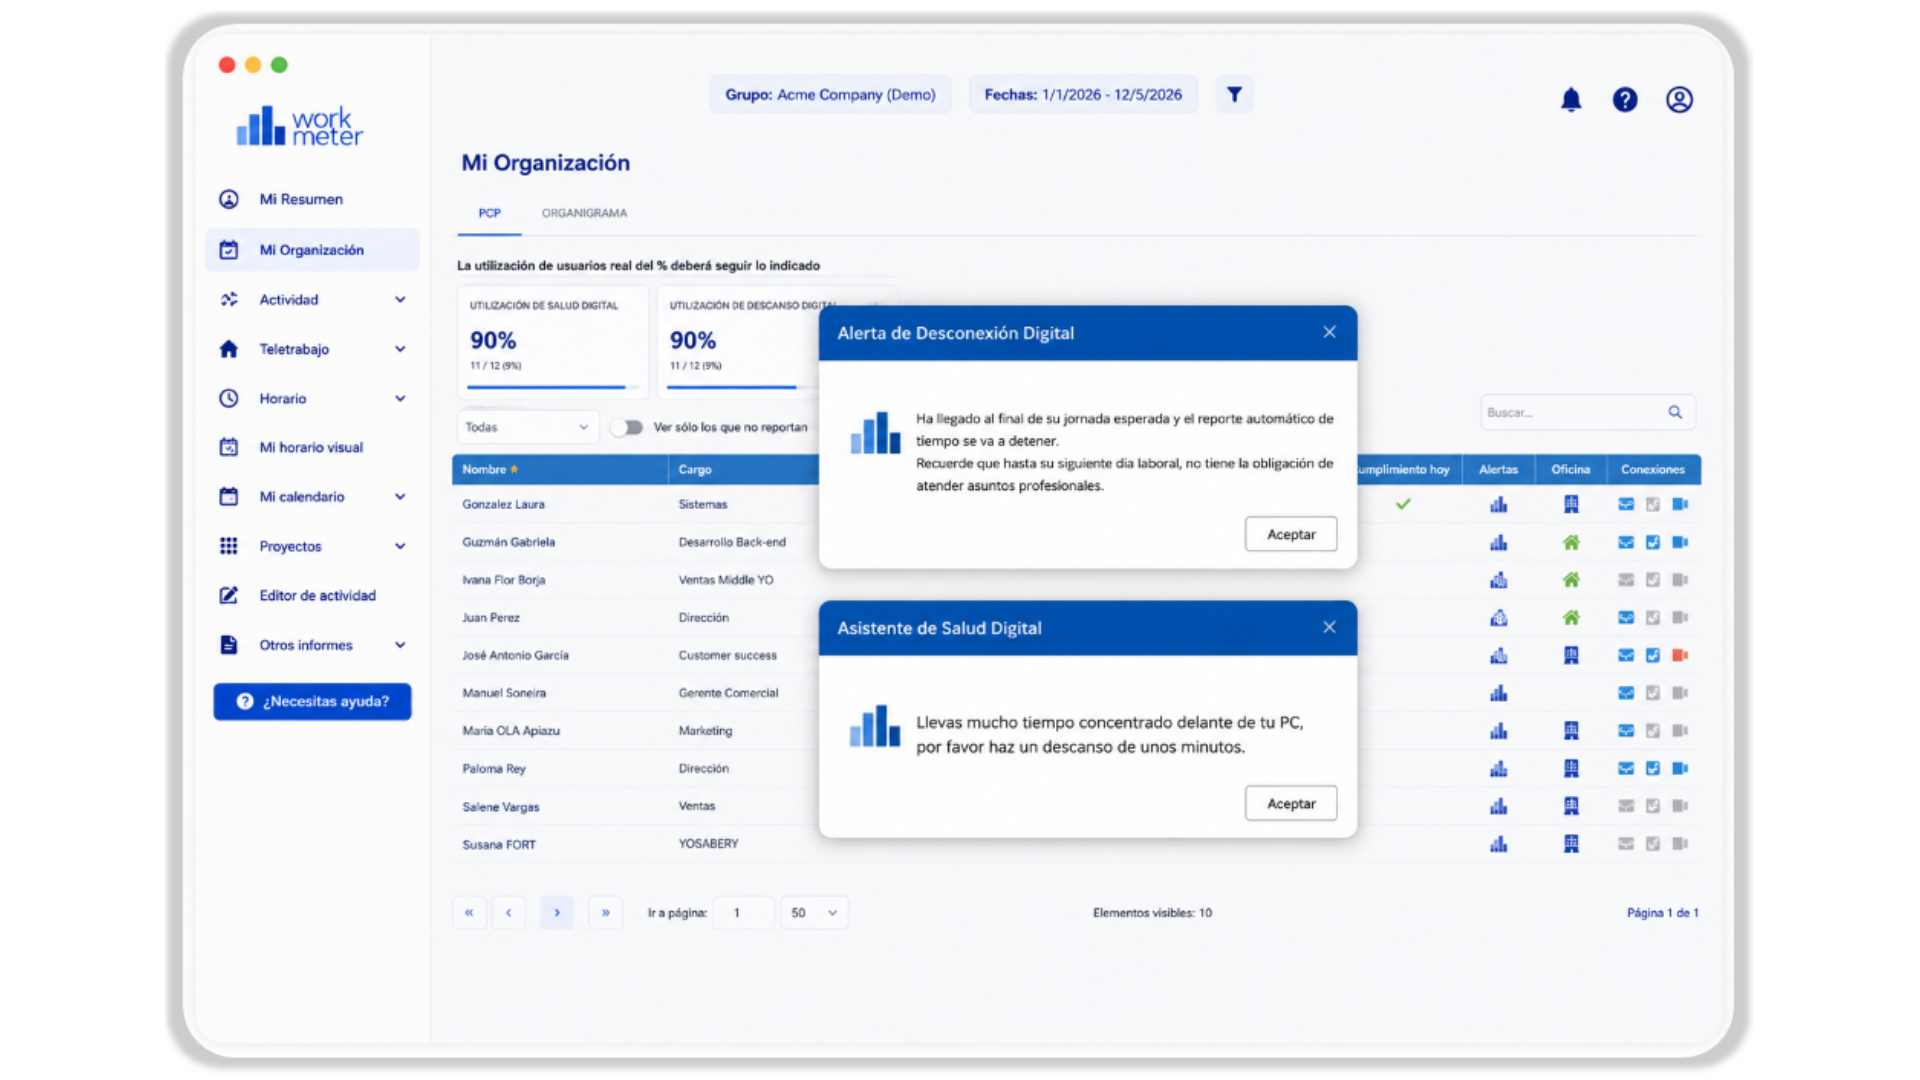Go to the last page double arrow
The height and width of the screenshot is (1080, 1920).
point(605,913)
